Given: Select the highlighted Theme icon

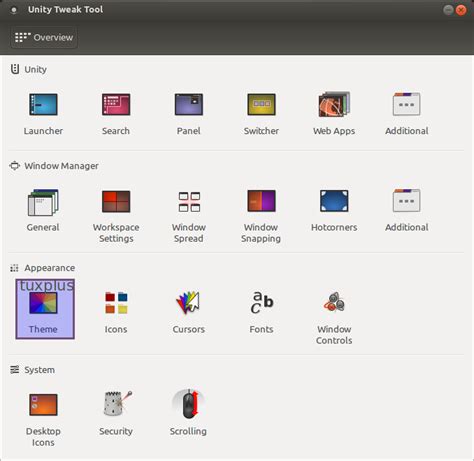Looking at the screenshot, I should pos(45,309).
